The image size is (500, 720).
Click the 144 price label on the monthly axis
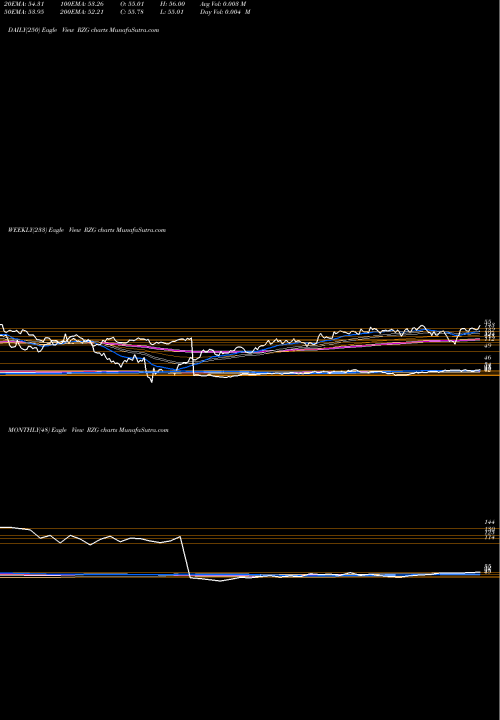[489, 522]
